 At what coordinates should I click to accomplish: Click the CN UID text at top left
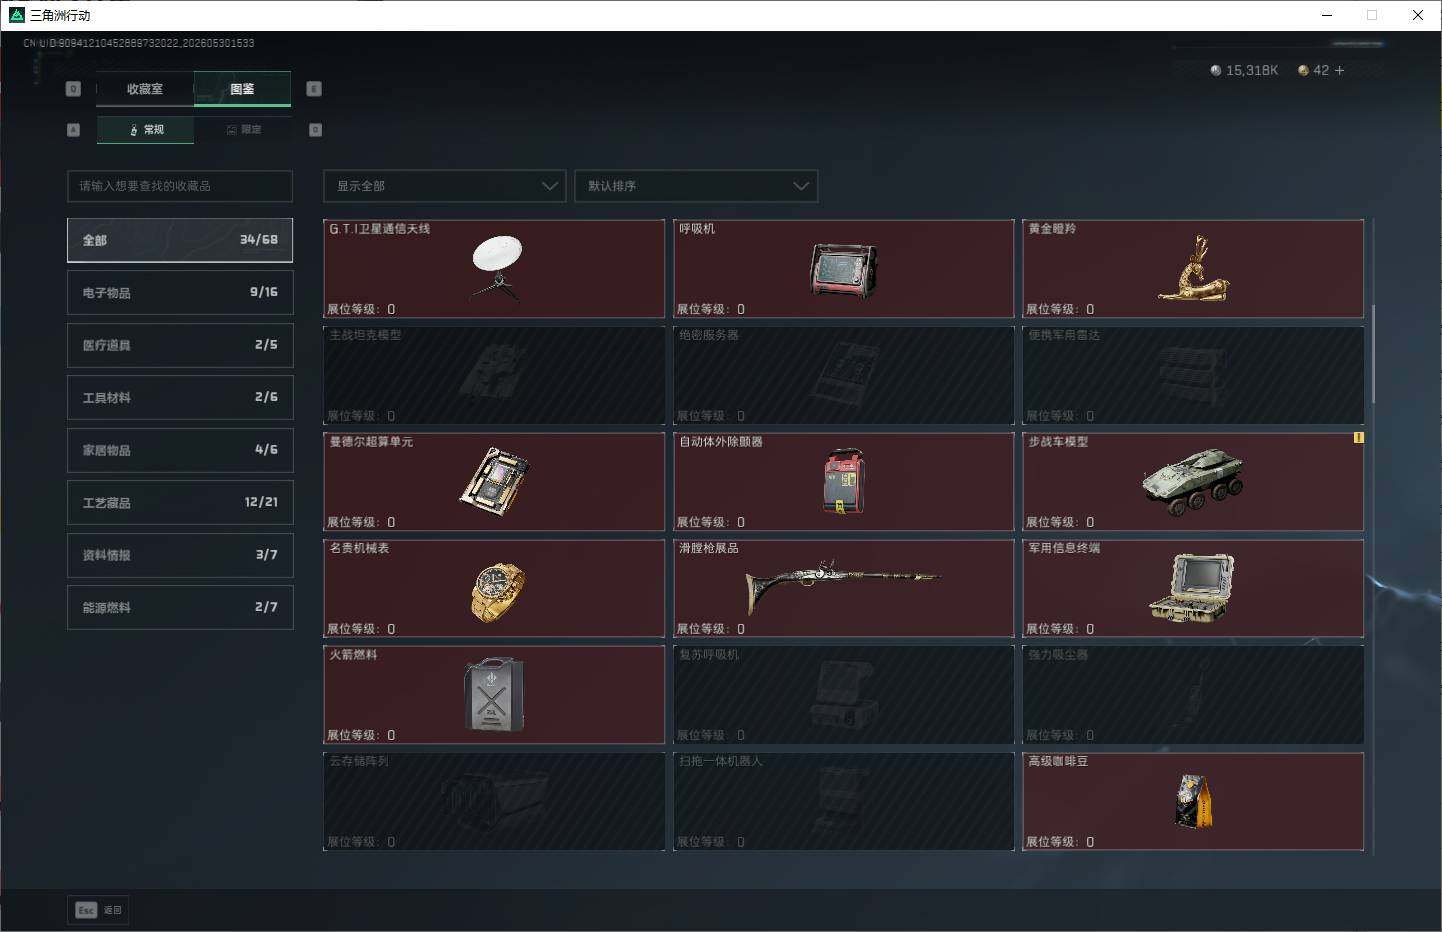click(x=139, y=43)
